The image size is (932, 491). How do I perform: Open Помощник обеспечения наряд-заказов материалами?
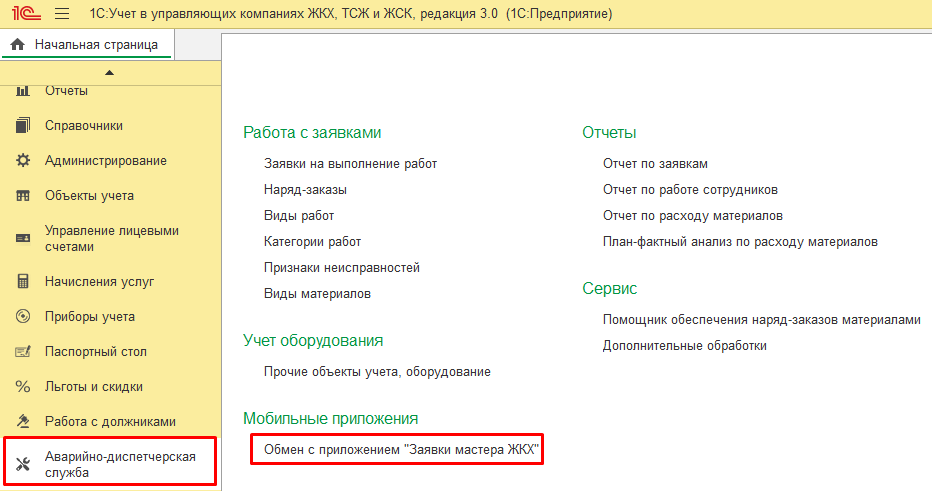[761, 320]
